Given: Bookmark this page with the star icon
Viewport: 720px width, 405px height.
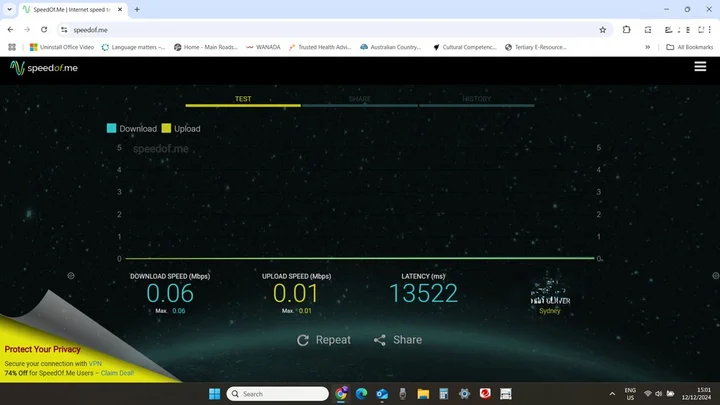Looking at the screenshot, I should [602, 30].
